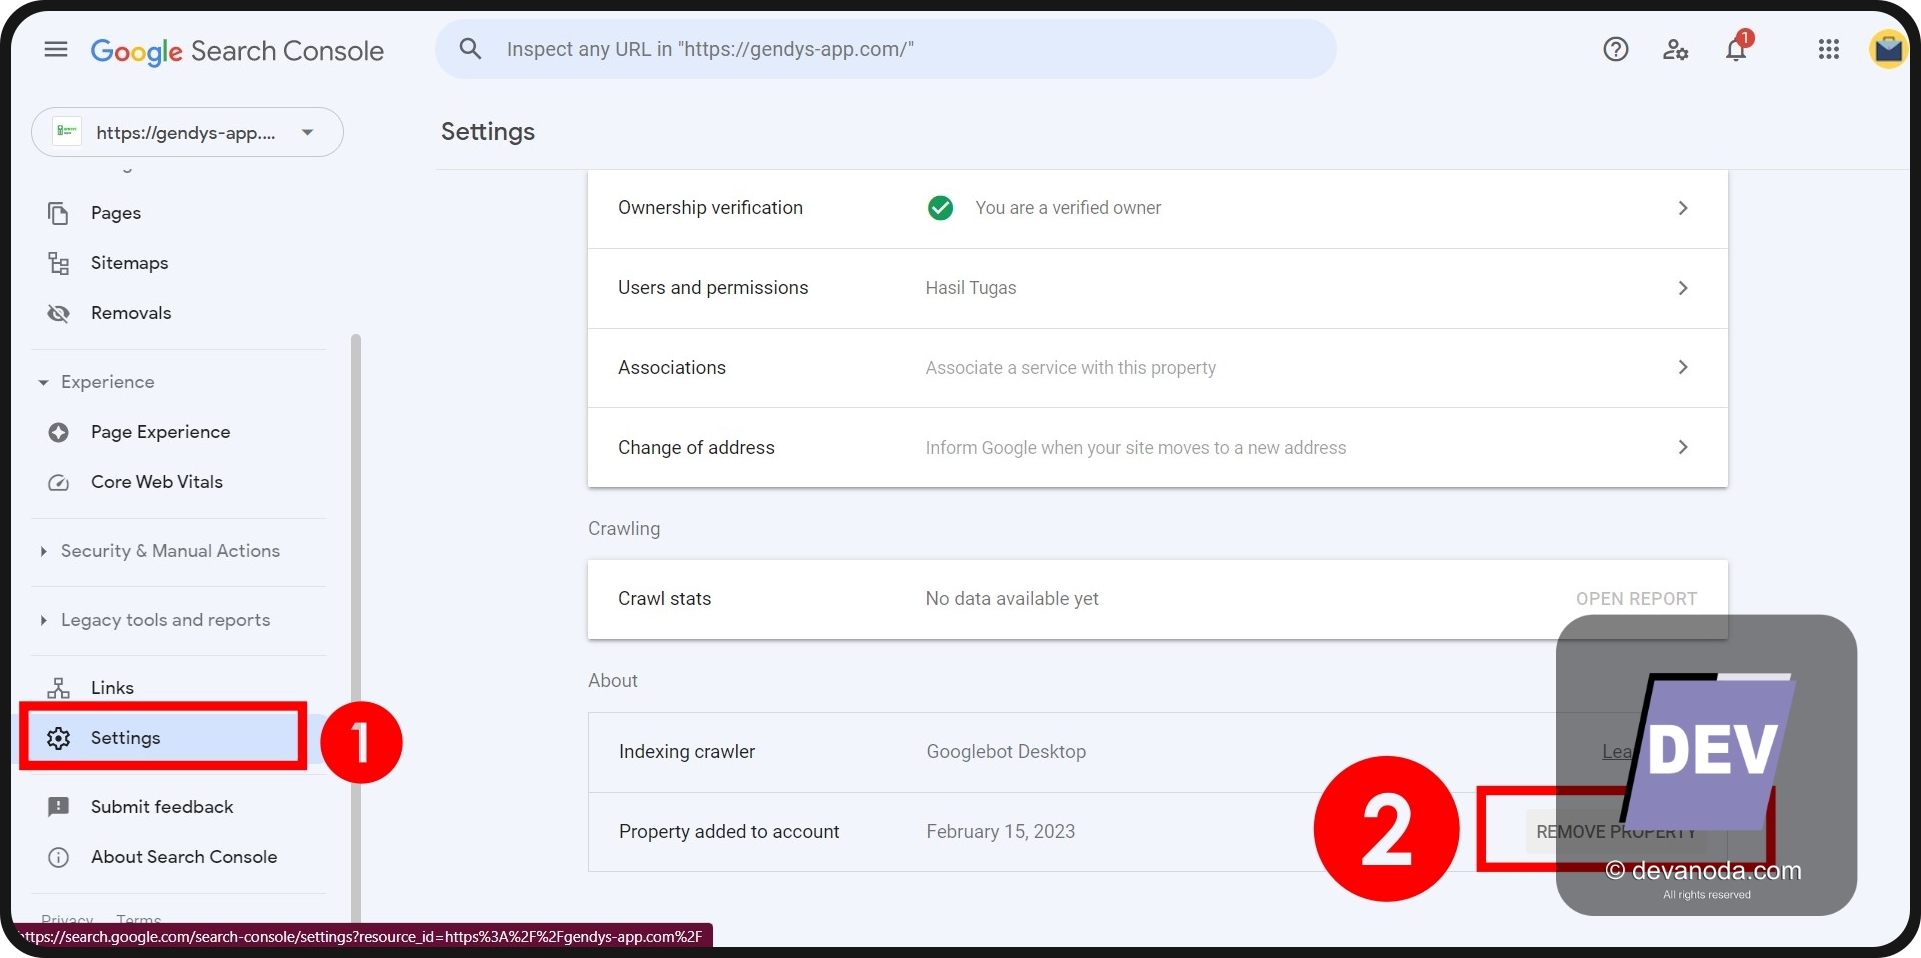The height and width of the screenshot is (958, 1921).
Task: Click the Pages icon in sidebar
Action: click(58, 213)
